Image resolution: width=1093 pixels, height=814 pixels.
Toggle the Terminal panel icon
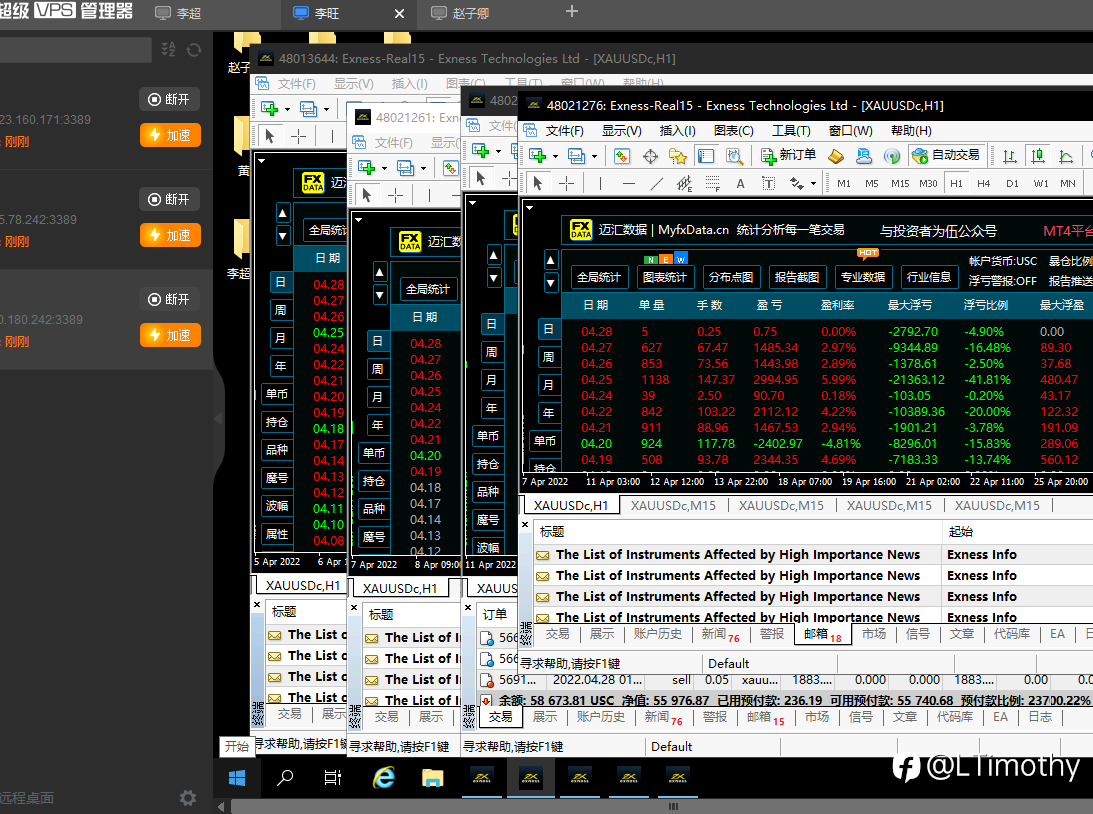(706, 156)
